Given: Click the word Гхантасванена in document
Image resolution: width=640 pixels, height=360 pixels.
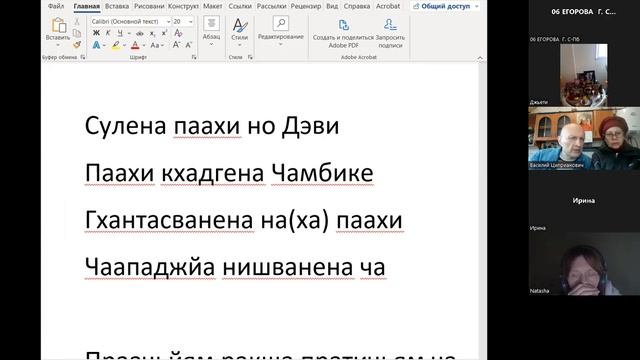Looking at the screenshot, I should tap(169, 220).
